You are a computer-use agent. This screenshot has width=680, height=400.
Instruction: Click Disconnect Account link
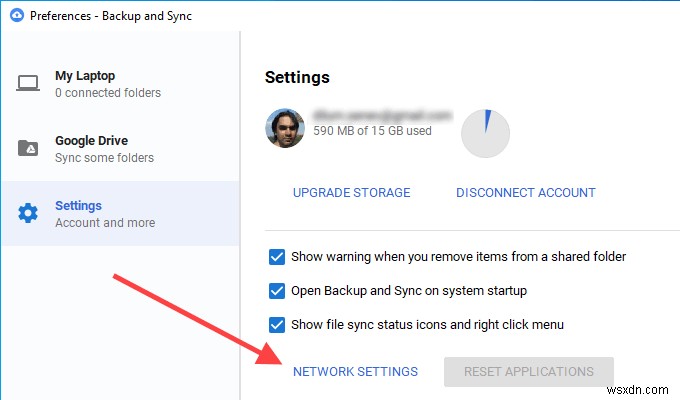click(x=525, y=193)
